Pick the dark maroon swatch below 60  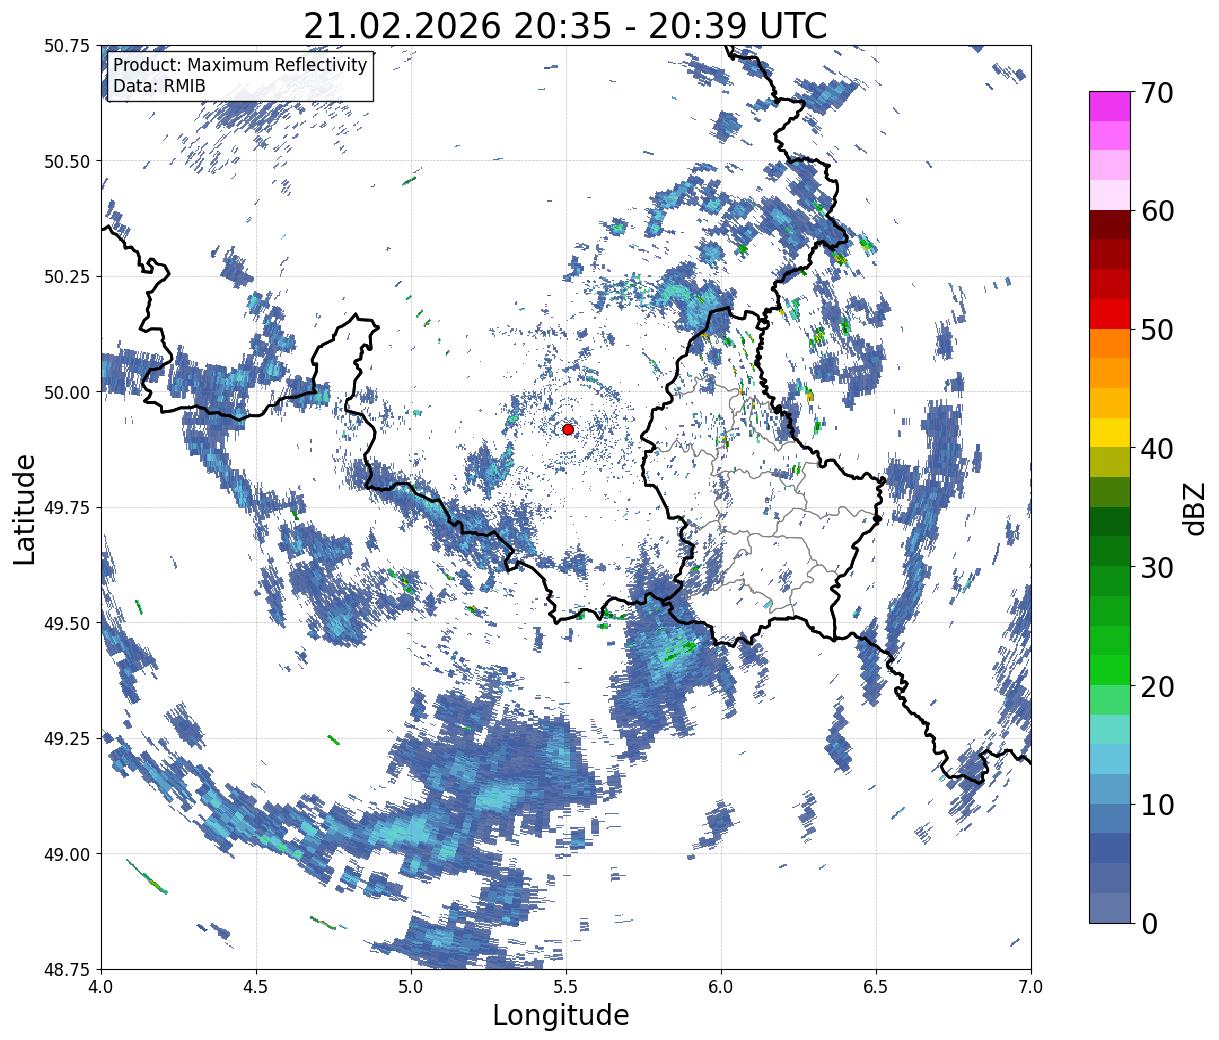click(1110, 224)
